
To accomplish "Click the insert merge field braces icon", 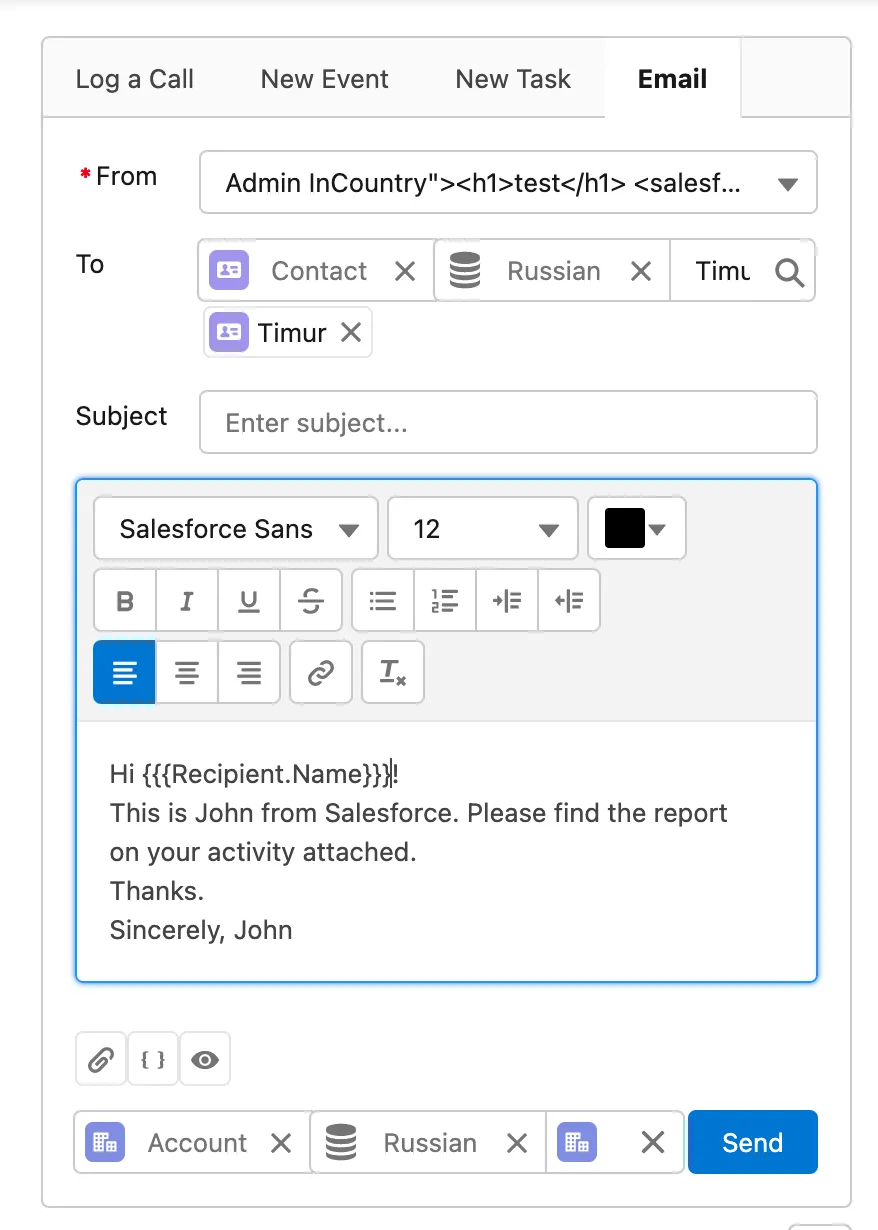I will (153, 1060).
